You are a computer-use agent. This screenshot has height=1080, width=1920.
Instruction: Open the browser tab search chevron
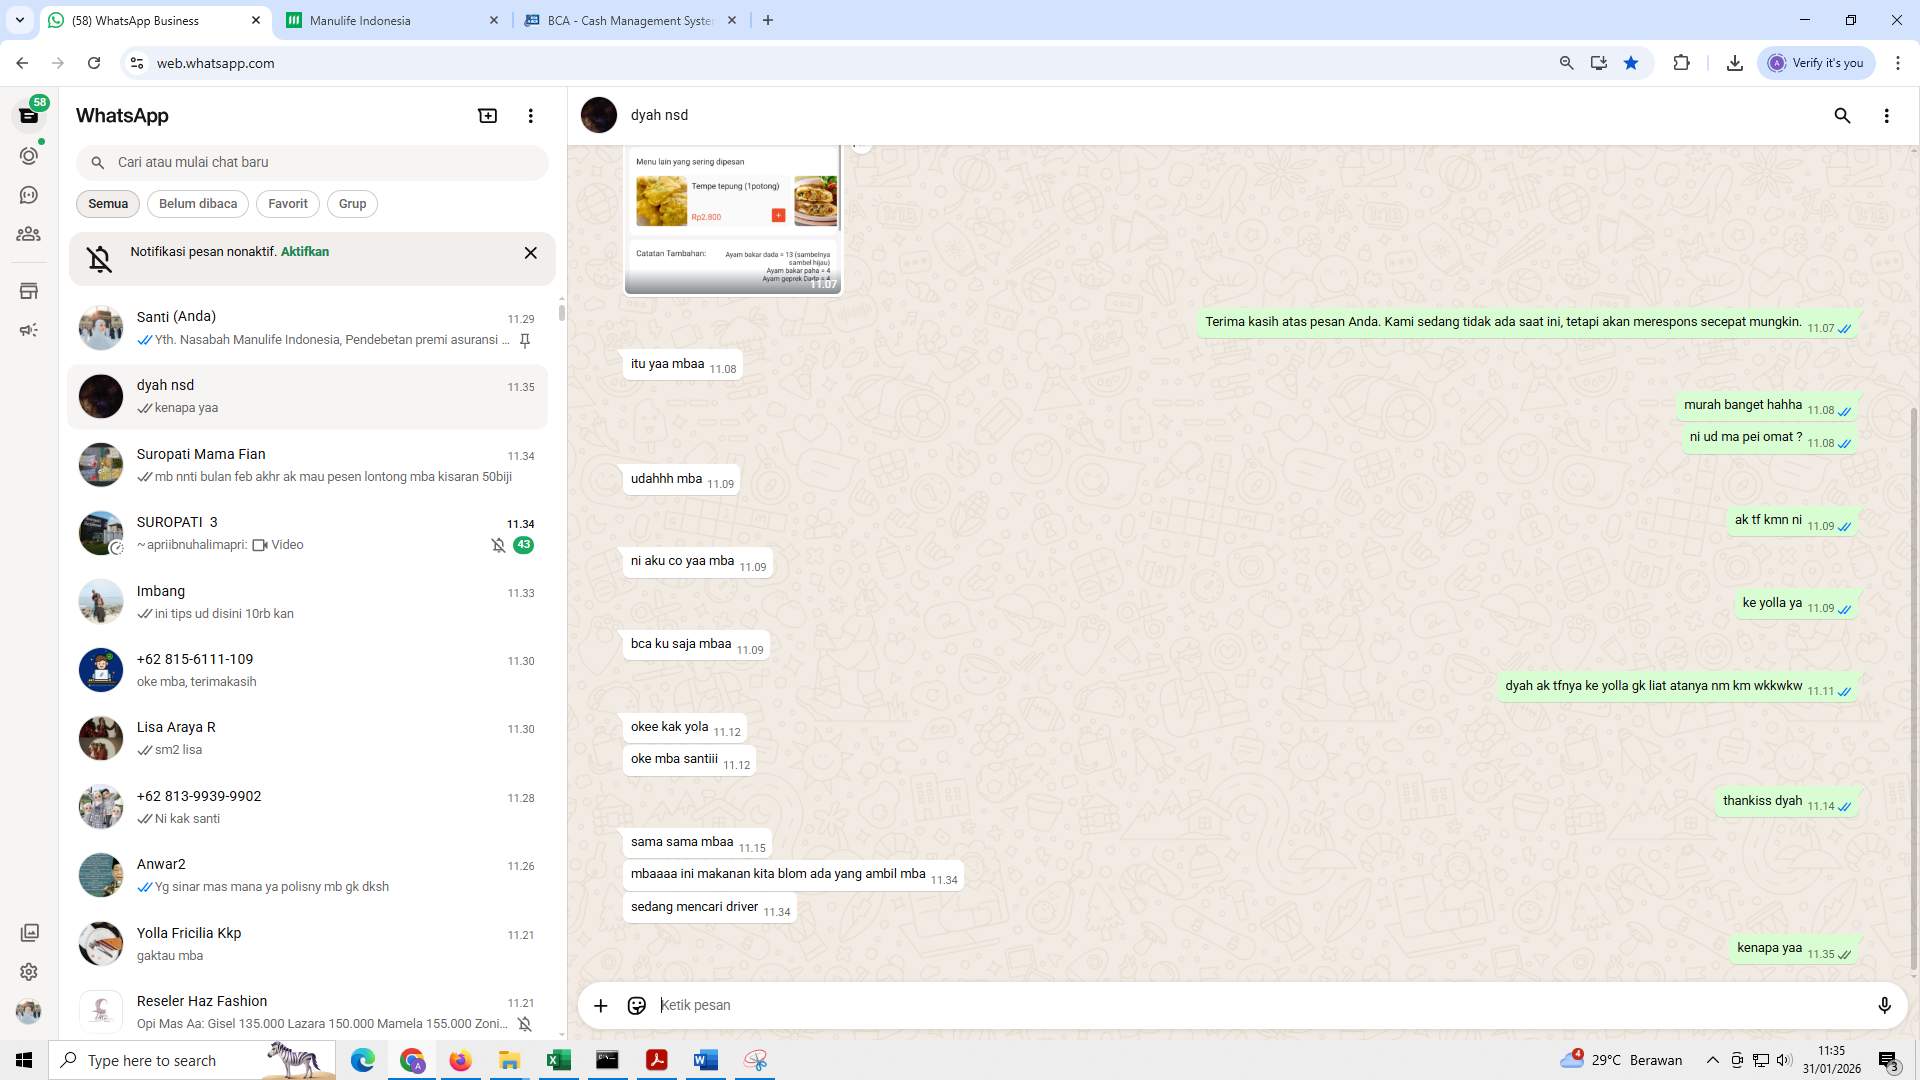(18, 19)
